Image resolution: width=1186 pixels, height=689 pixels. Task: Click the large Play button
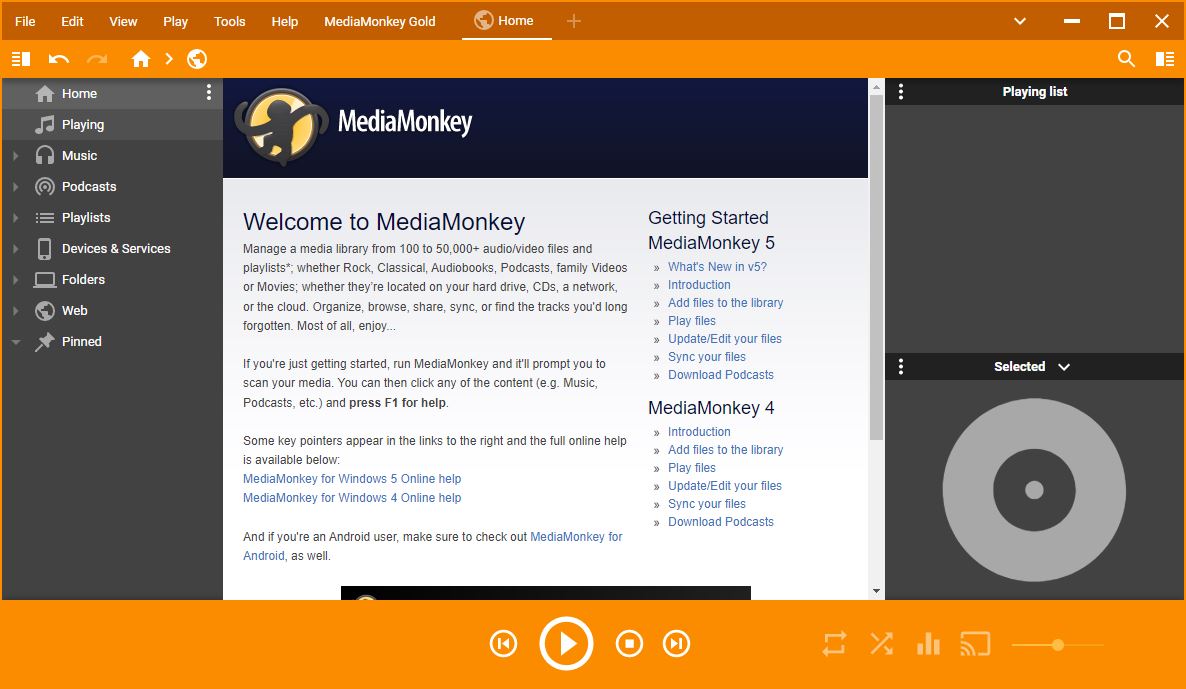pos(566,644)
